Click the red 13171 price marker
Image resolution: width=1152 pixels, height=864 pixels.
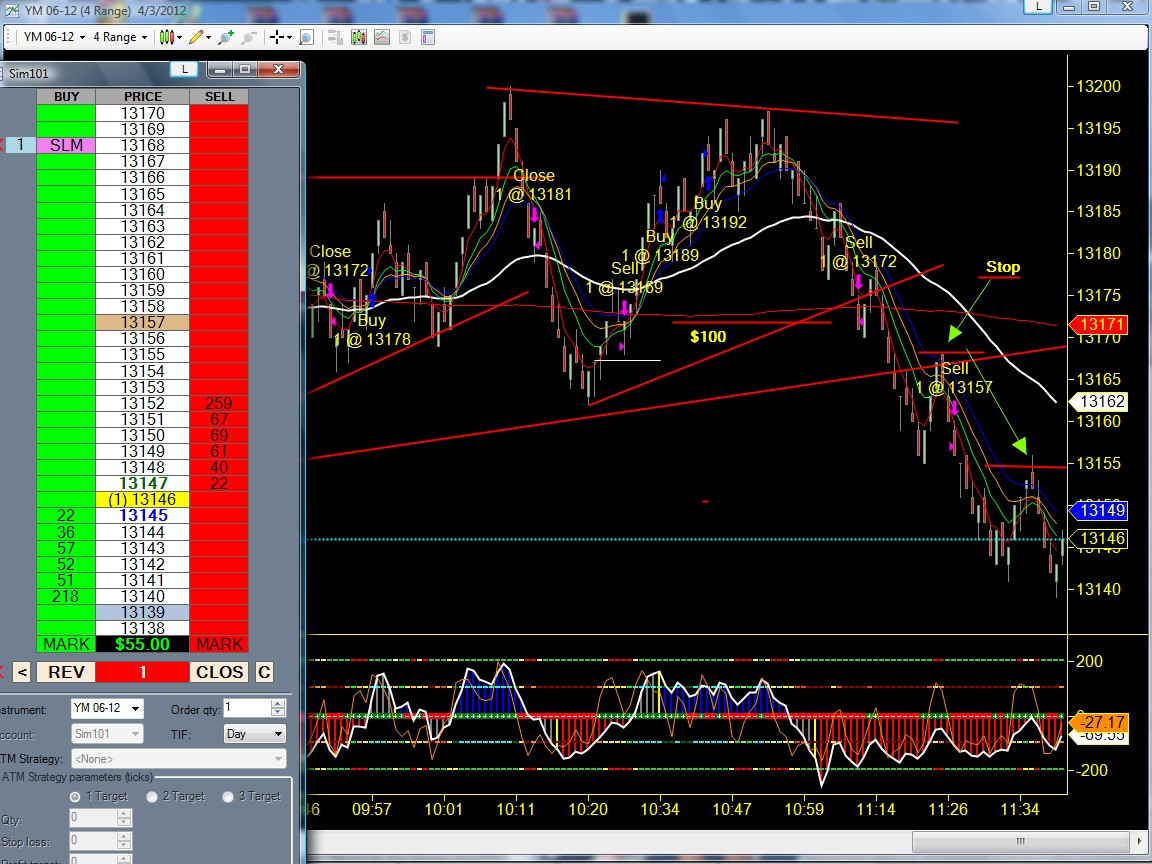click(x=1098, y=324)
